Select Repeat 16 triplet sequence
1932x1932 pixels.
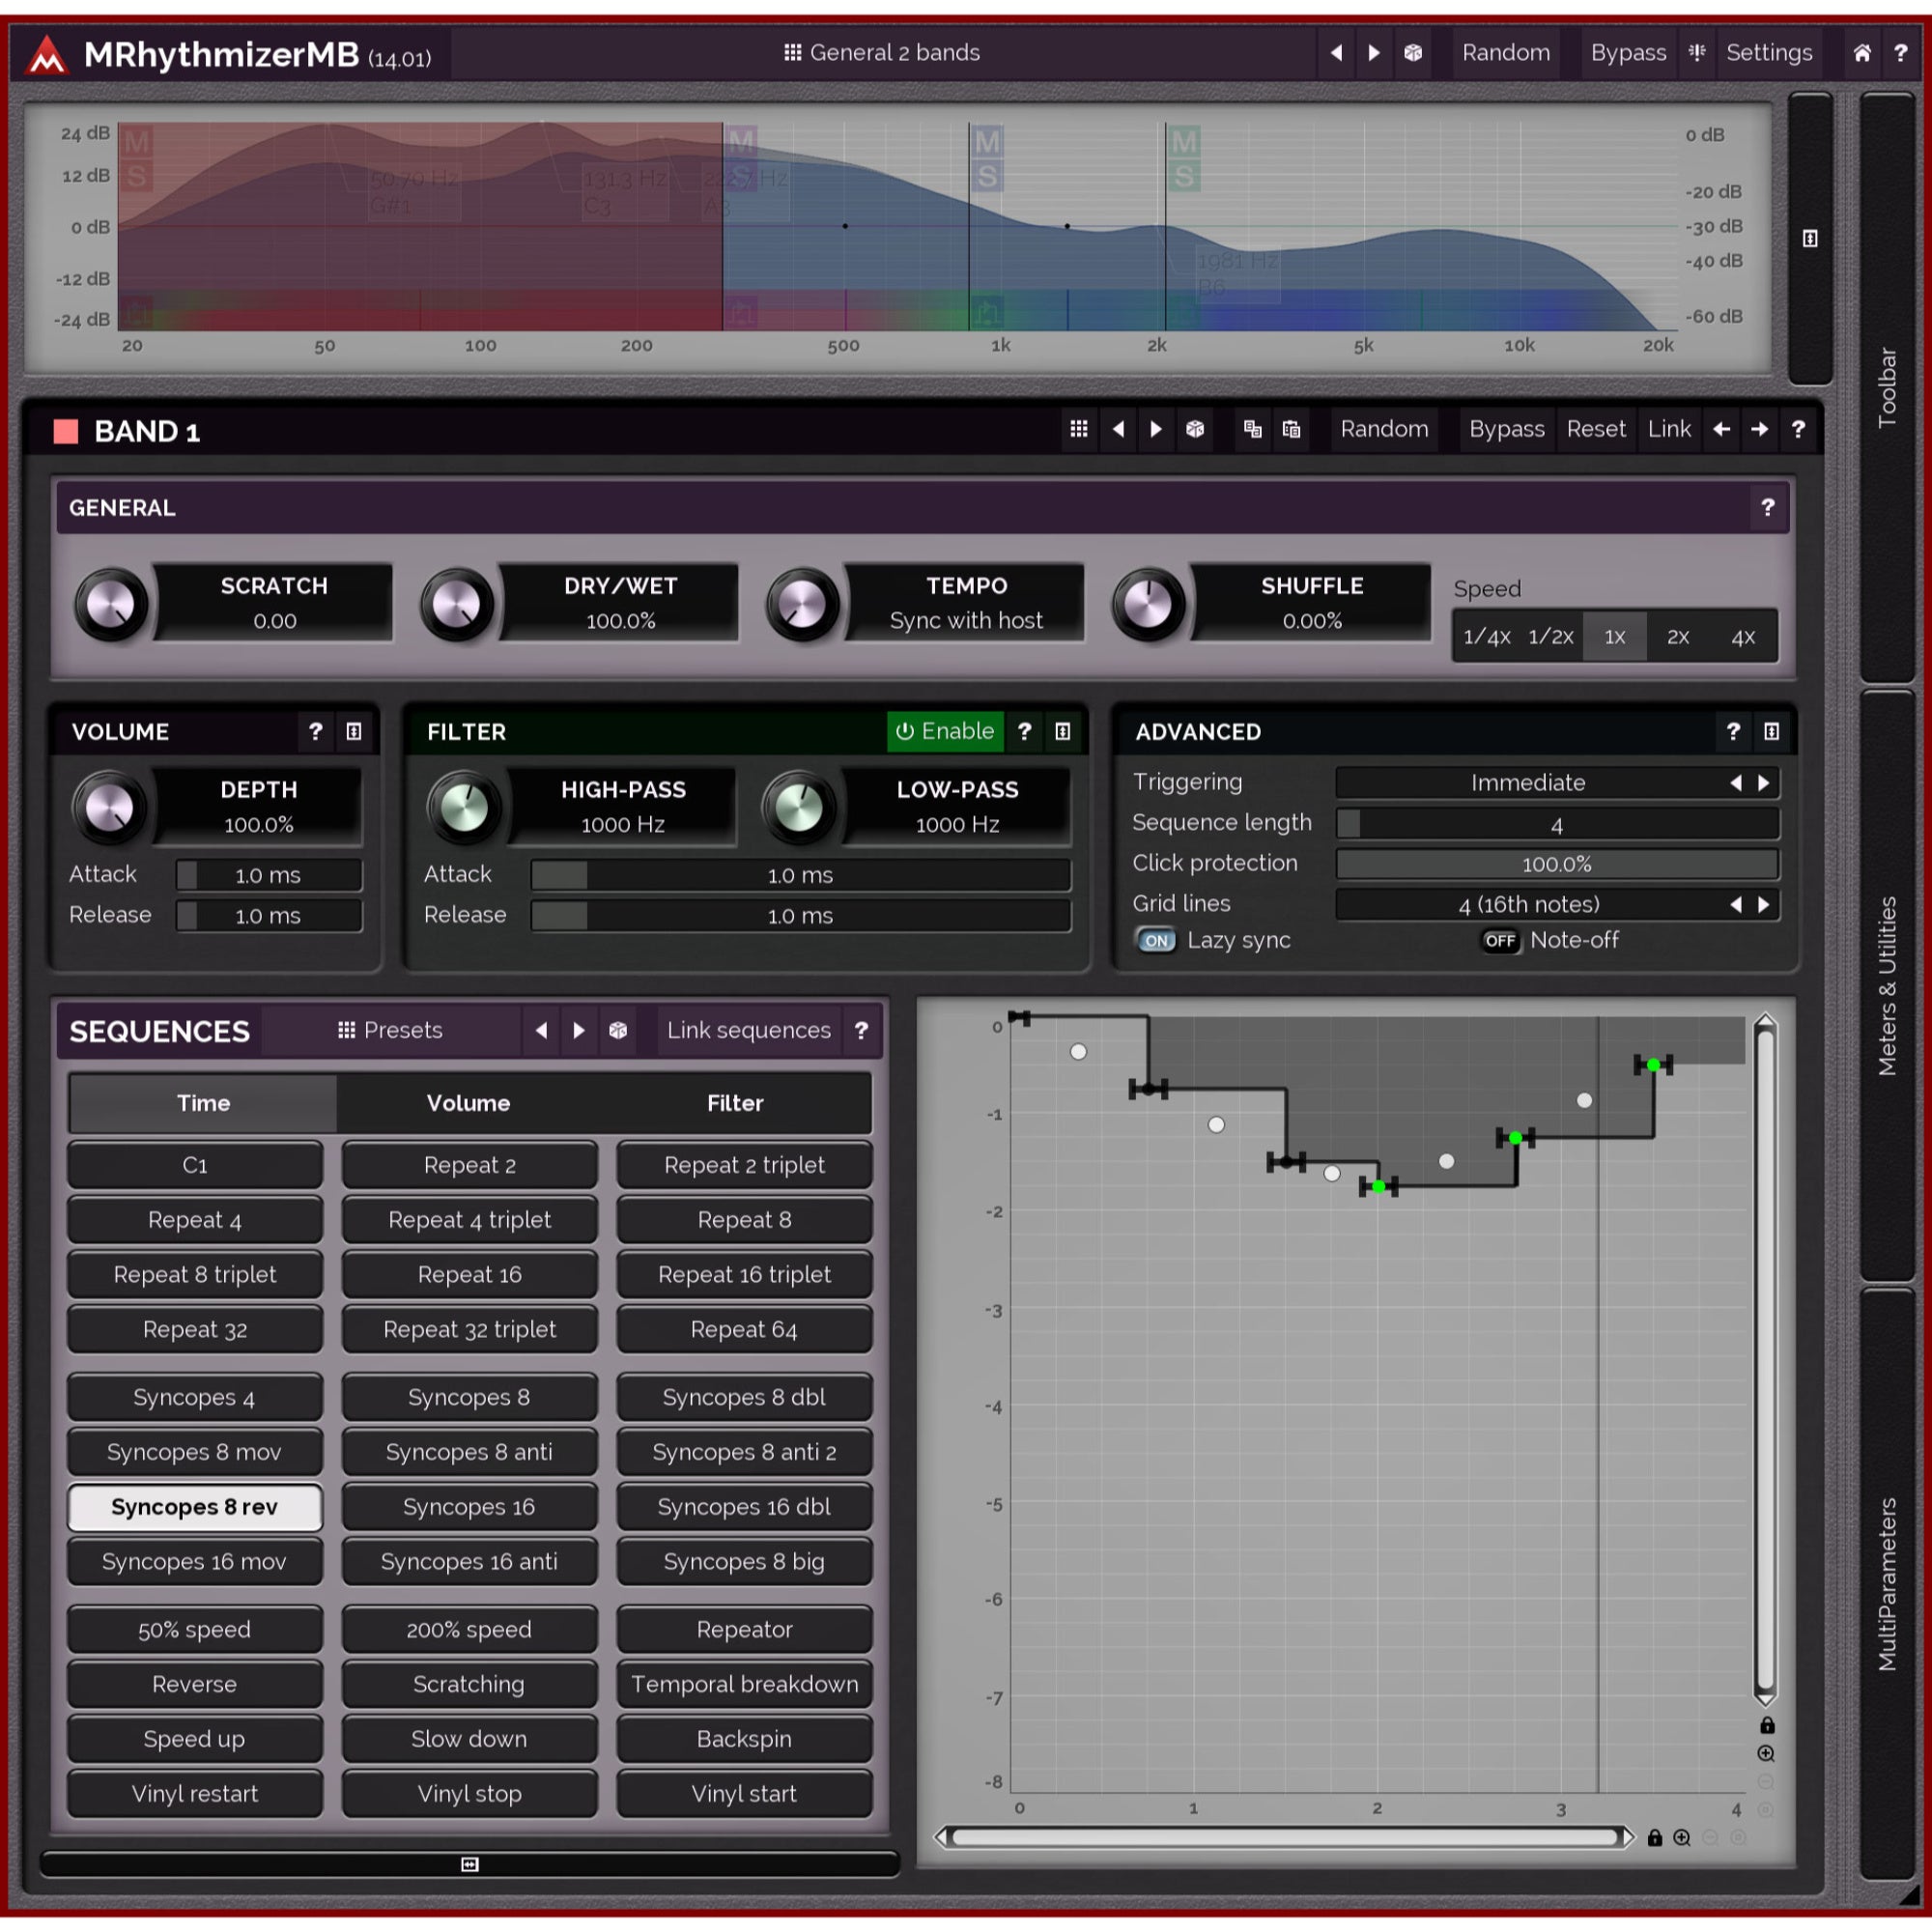tap(744, 1275)
